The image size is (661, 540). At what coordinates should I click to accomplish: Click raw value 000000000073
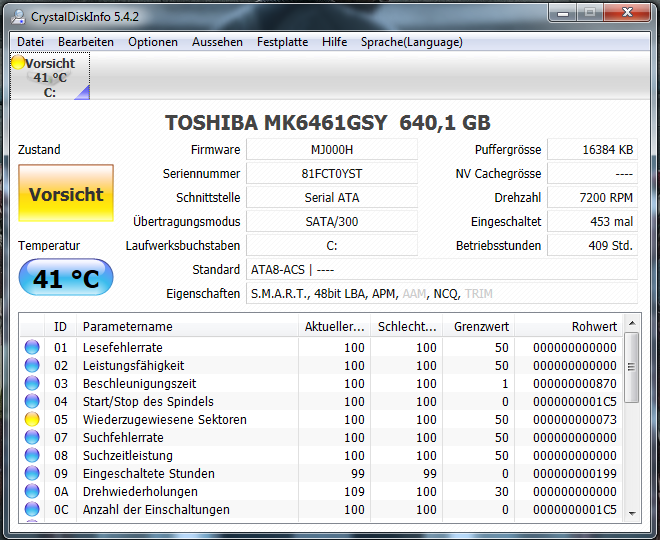pyautogui.click(x=575, y=419)
